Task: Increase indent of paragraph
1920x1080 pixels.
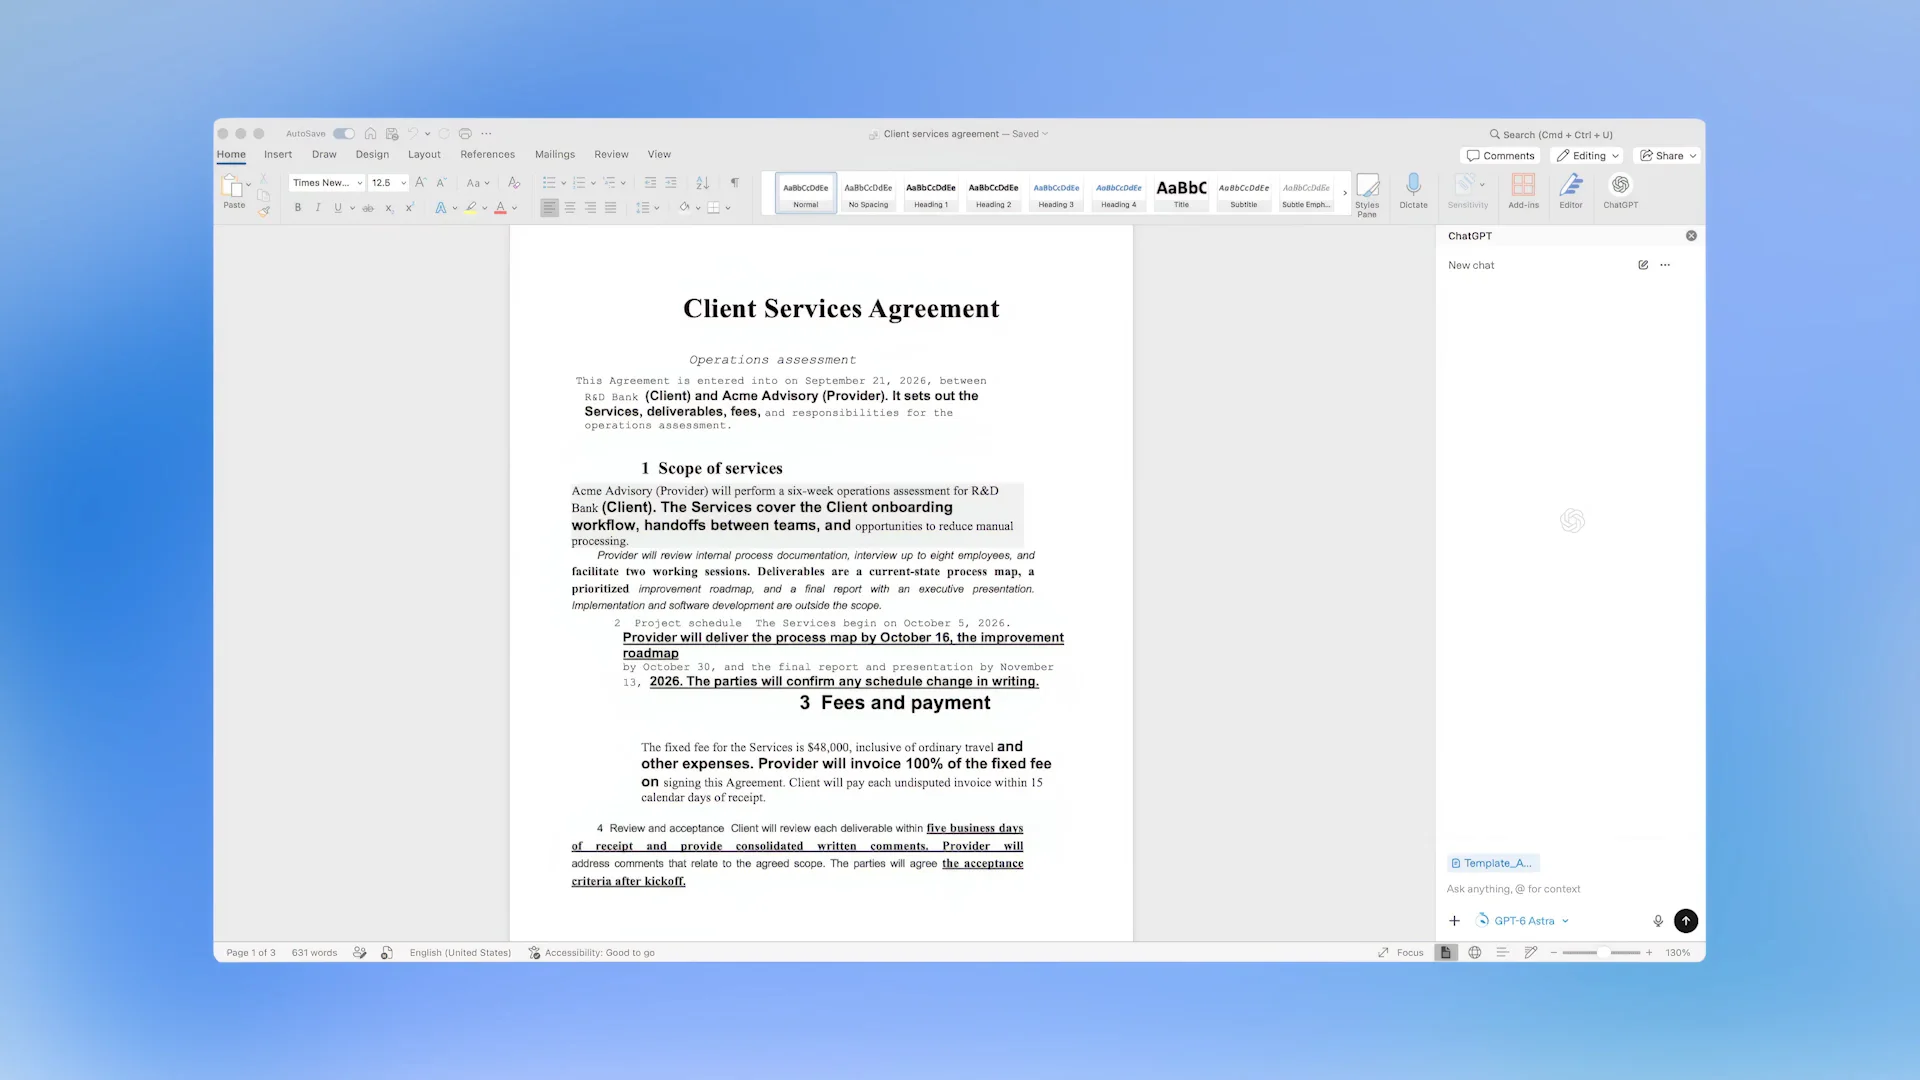Action: click(671, 183)
